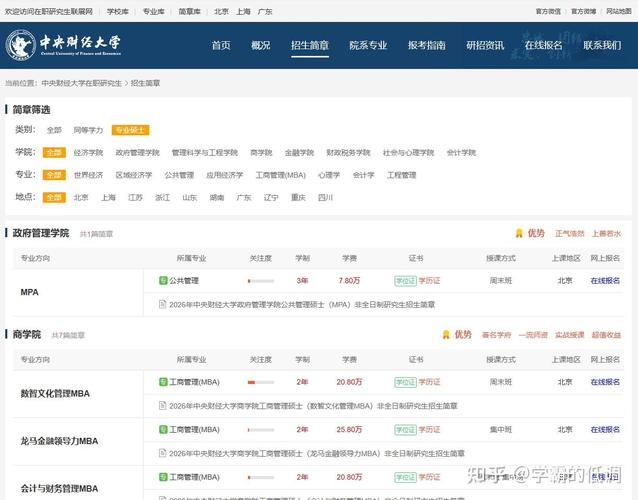The height and width of the screenshot is (500, 638).
Task: Filter by 管理科学与工程学院
Action: coord(205,153)
